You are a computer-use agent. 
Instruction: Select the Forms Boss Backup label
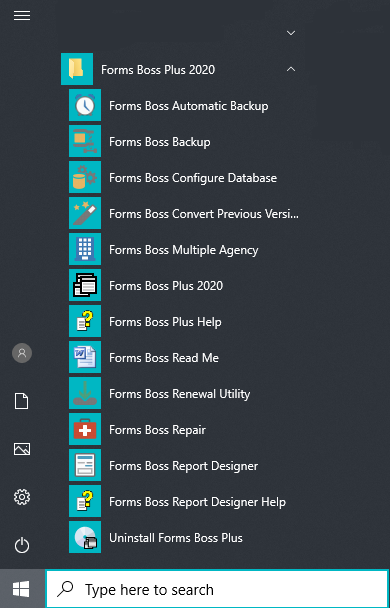click(160, 142)
